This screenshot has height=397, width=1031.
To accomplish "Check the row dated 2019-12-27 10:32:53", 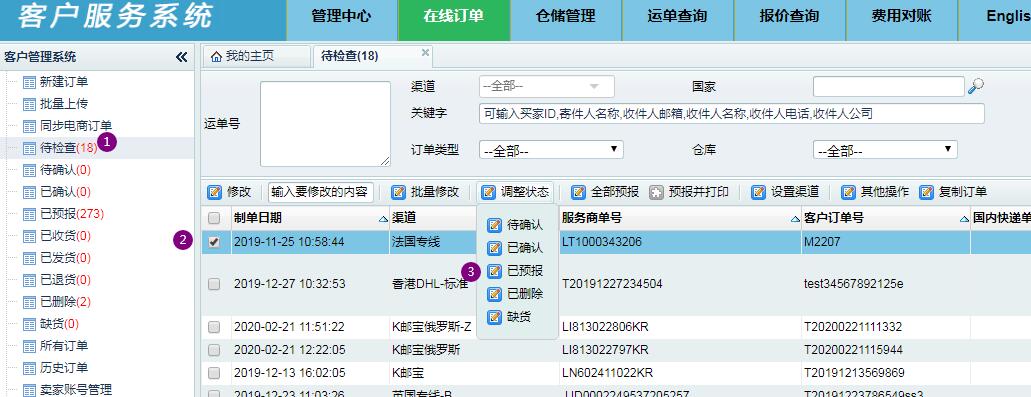I will (214, 284).
